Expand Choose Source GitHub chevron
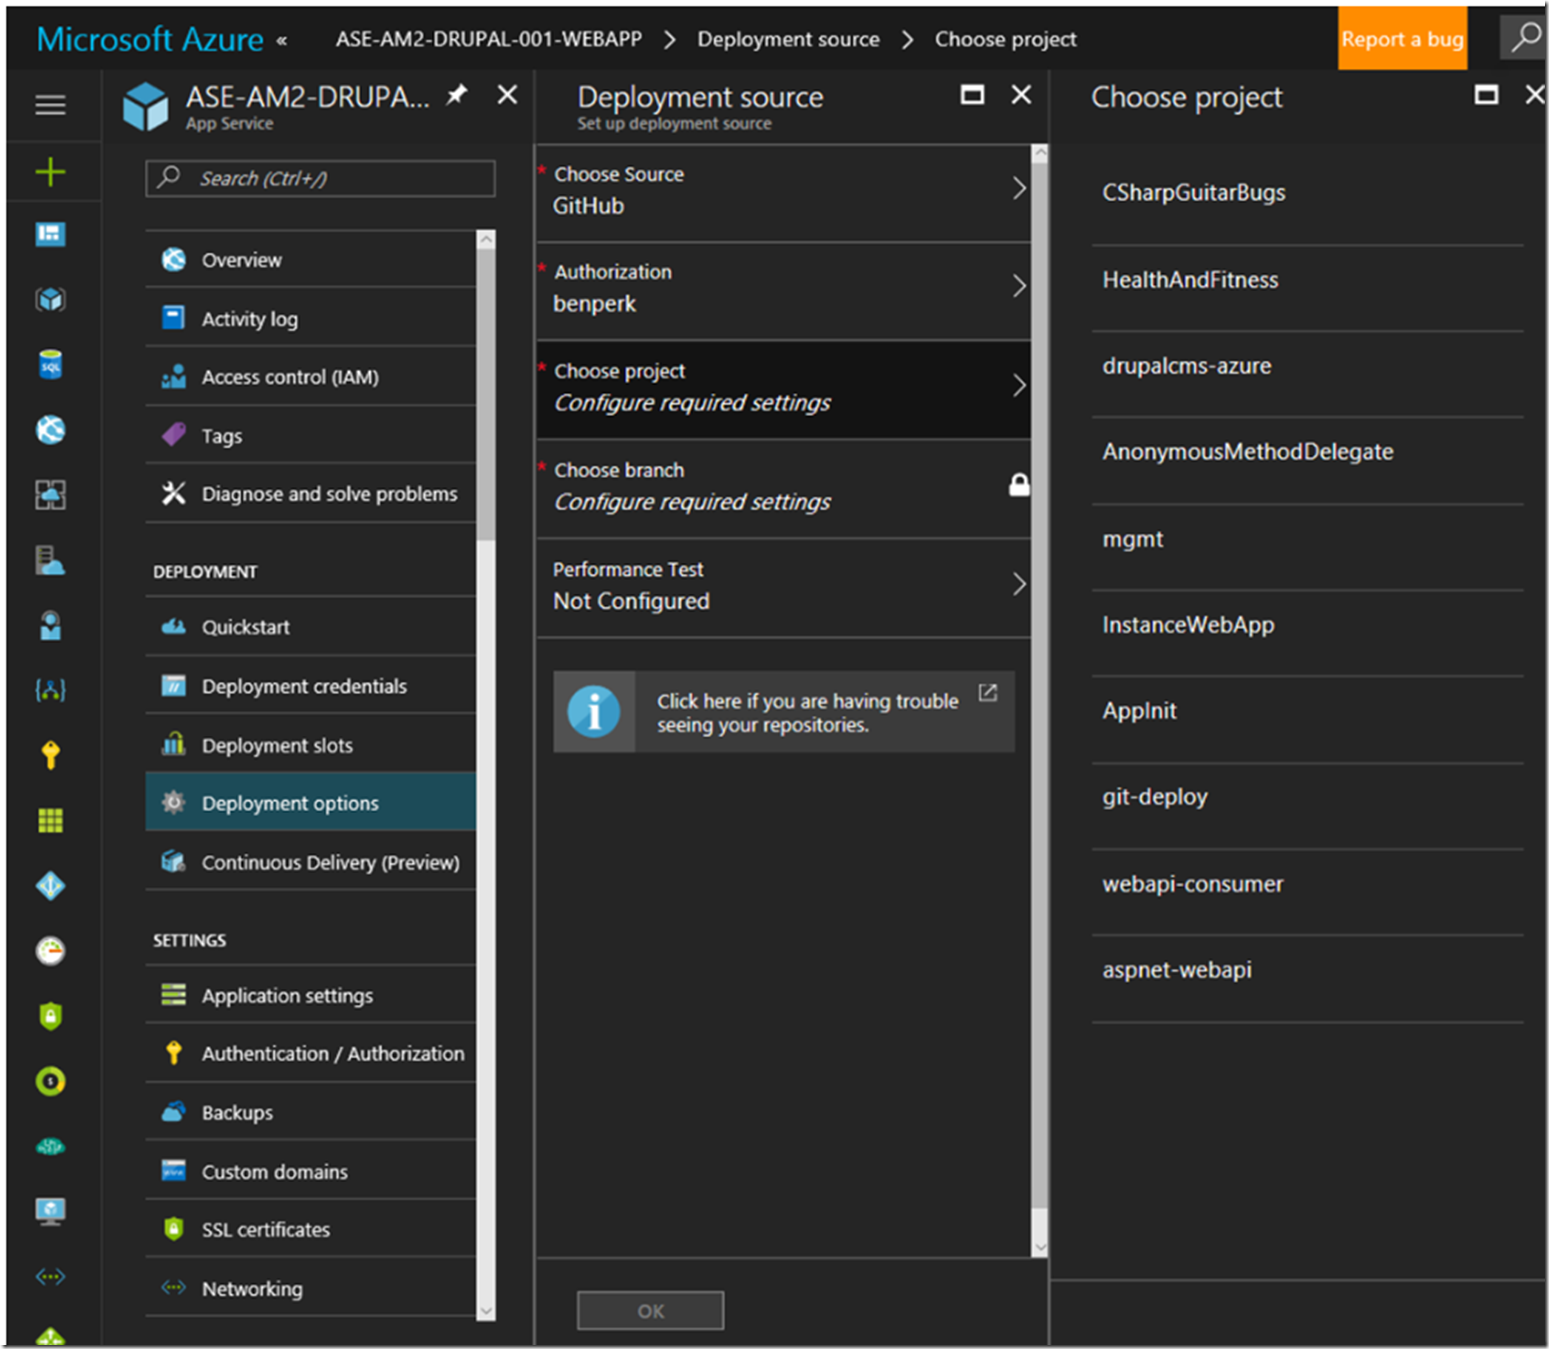The height and width of the screenshot is (1349, 1549). click(1019, 188)
